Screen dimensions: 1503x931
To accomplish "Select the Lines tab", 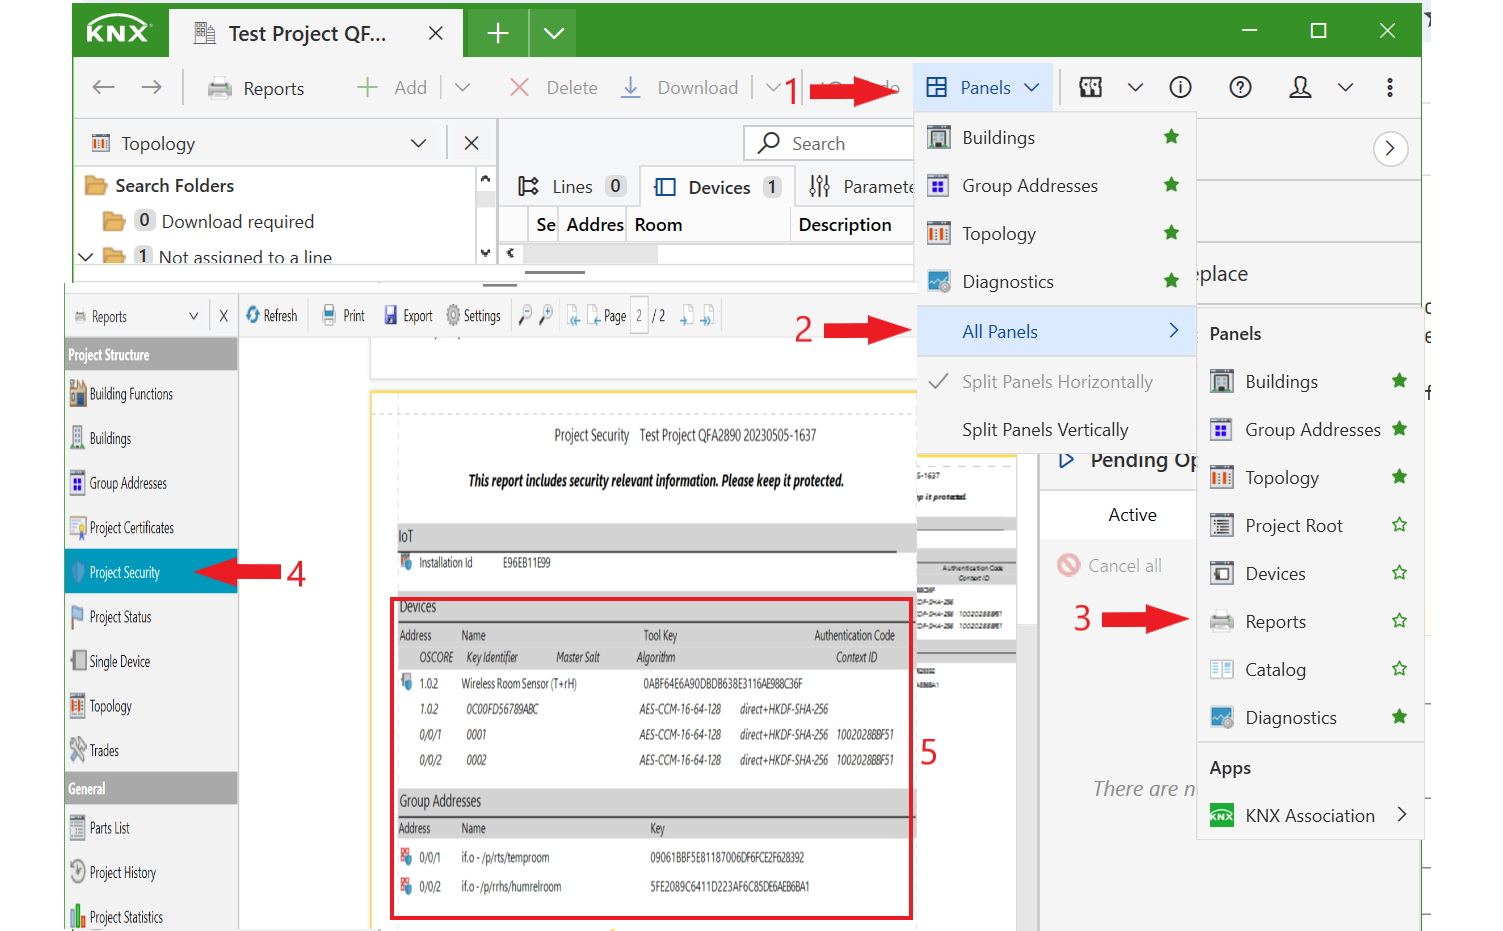I will pyautogui.click(x=571, y=187).
